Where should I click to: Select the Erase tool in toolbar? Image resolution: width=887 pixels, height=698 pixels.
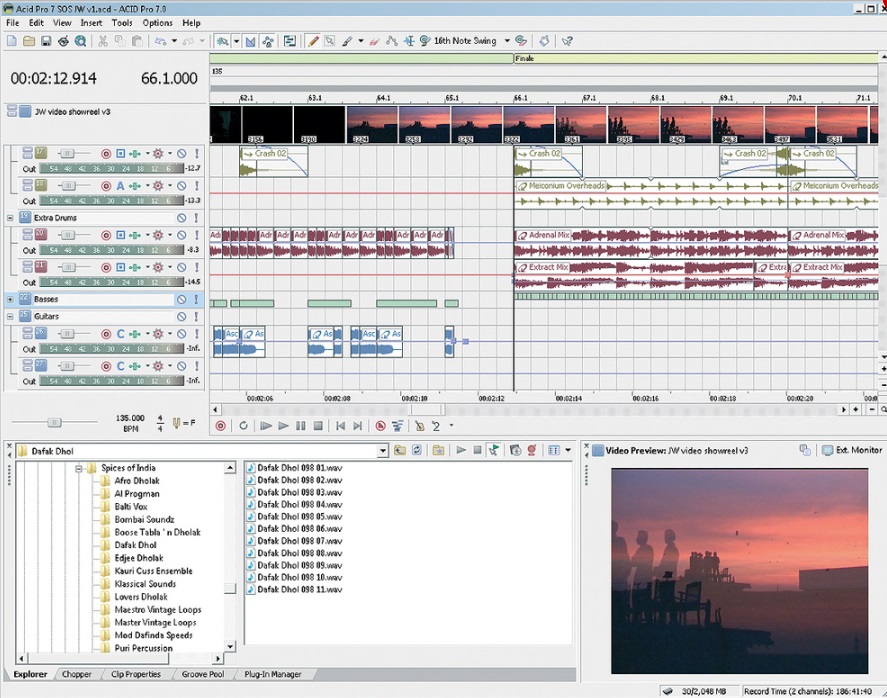coord(373,41)
